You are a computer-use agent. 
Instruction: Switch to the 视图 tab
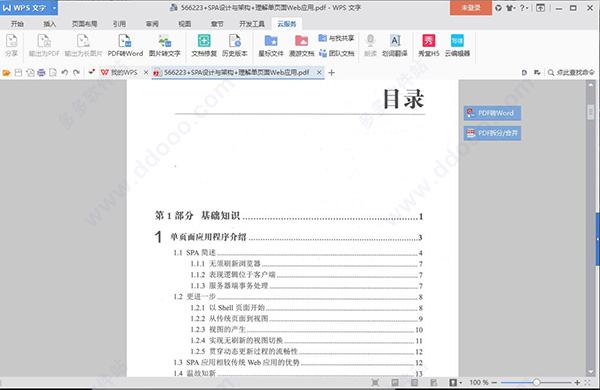tap(184, 24)
